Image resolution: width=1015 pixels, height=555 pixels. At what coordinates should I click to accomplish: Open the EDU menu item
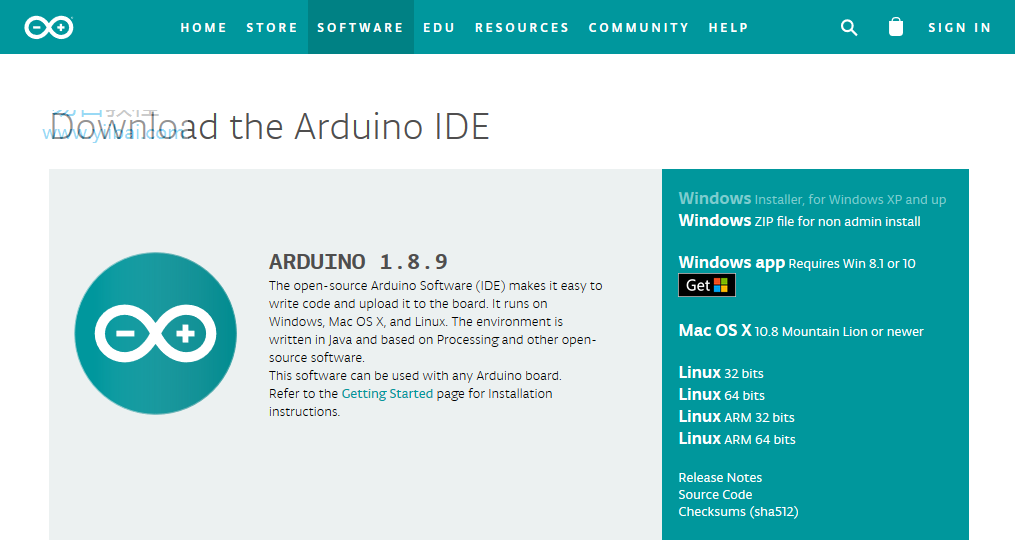(440, 27)
